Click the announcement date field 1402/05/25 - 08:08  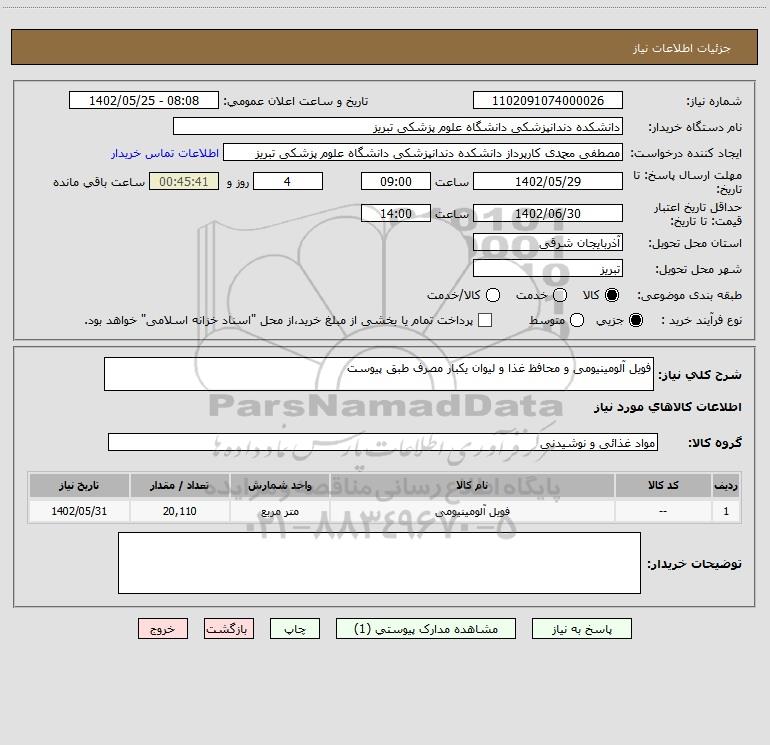coord(144,100)
